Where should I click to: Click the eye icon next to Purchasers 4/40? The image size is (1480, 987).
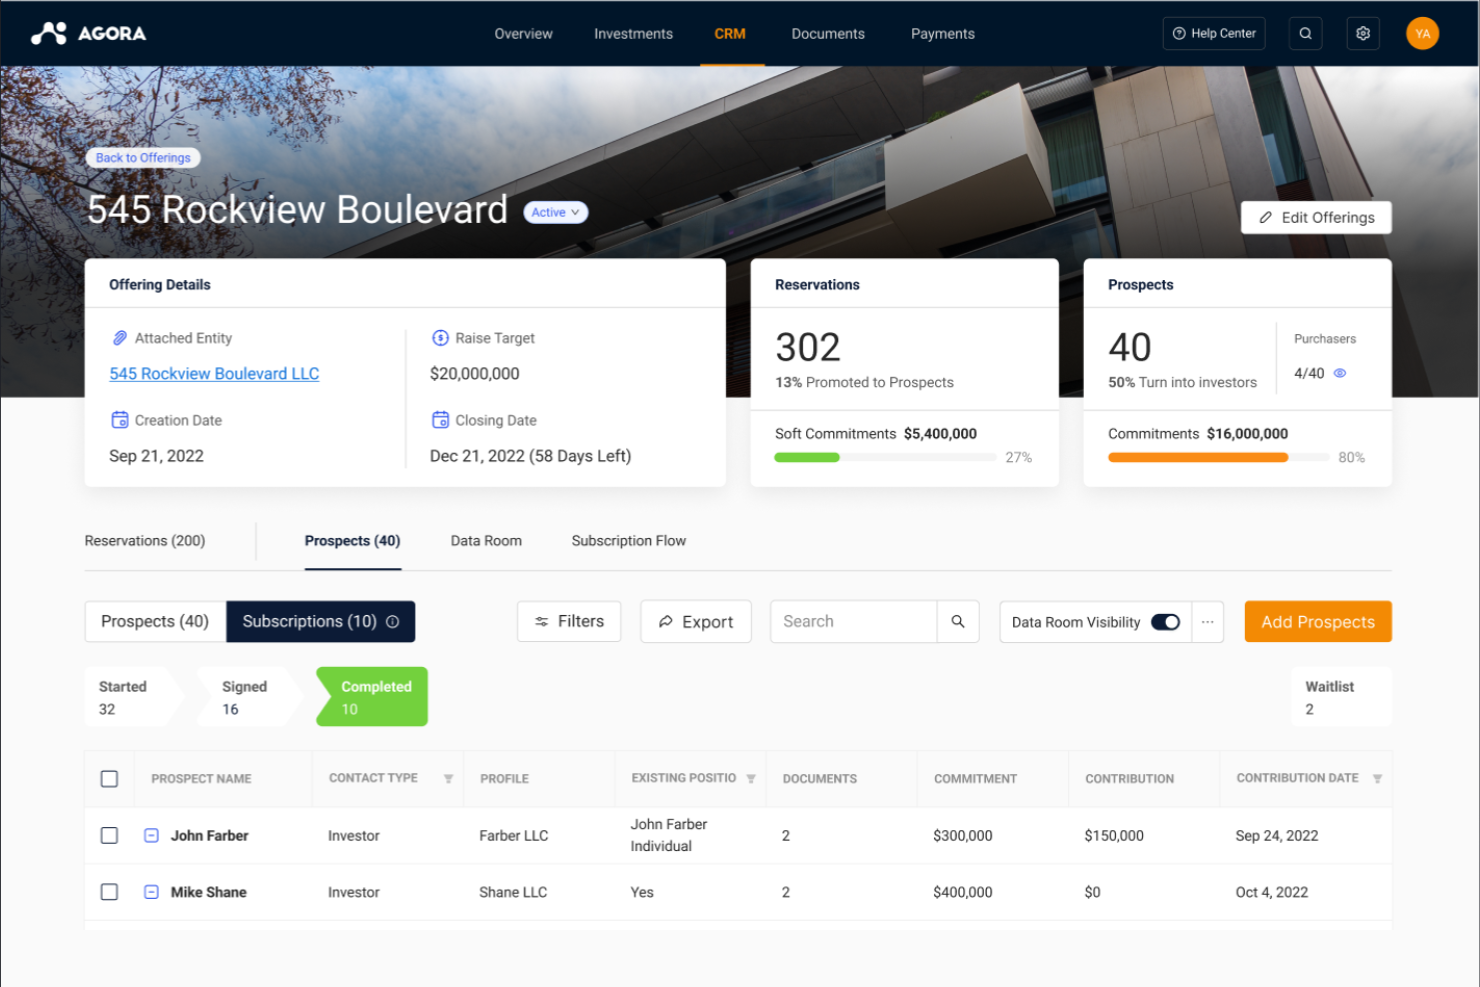coord(1340,373)
